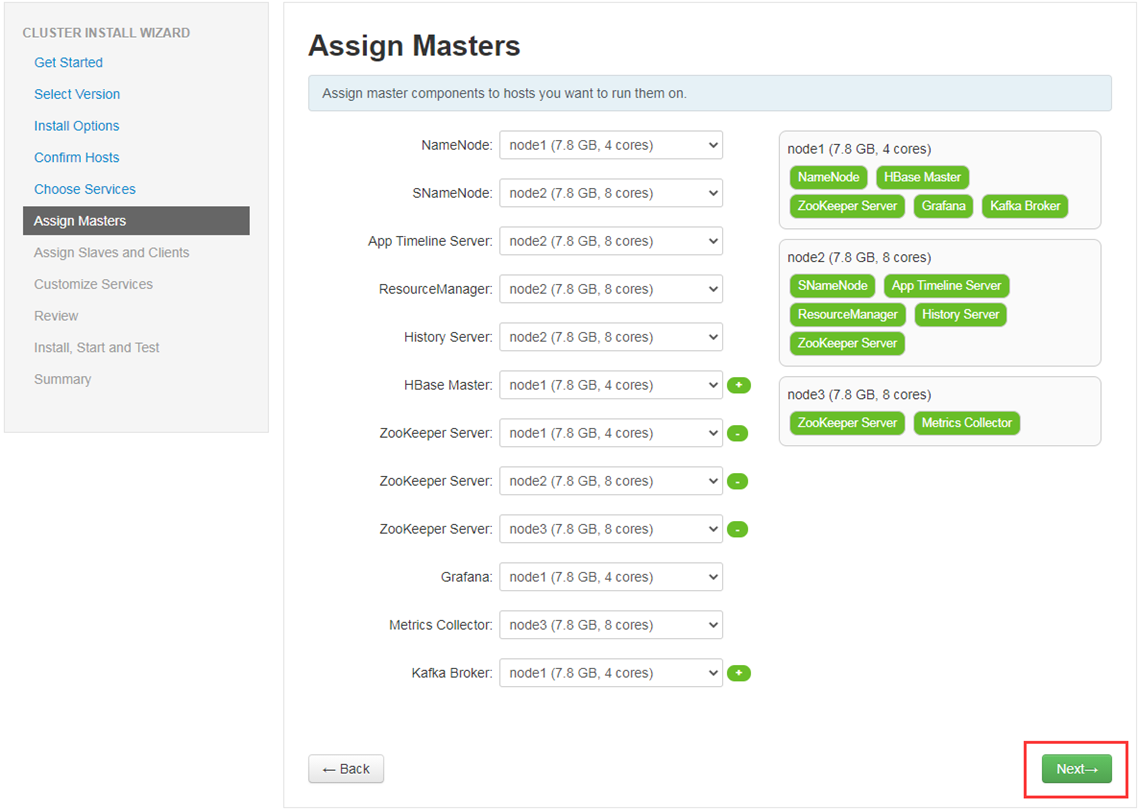1138x810 pixels.
Task: Select the Summary wizard step
Action: 62,379
